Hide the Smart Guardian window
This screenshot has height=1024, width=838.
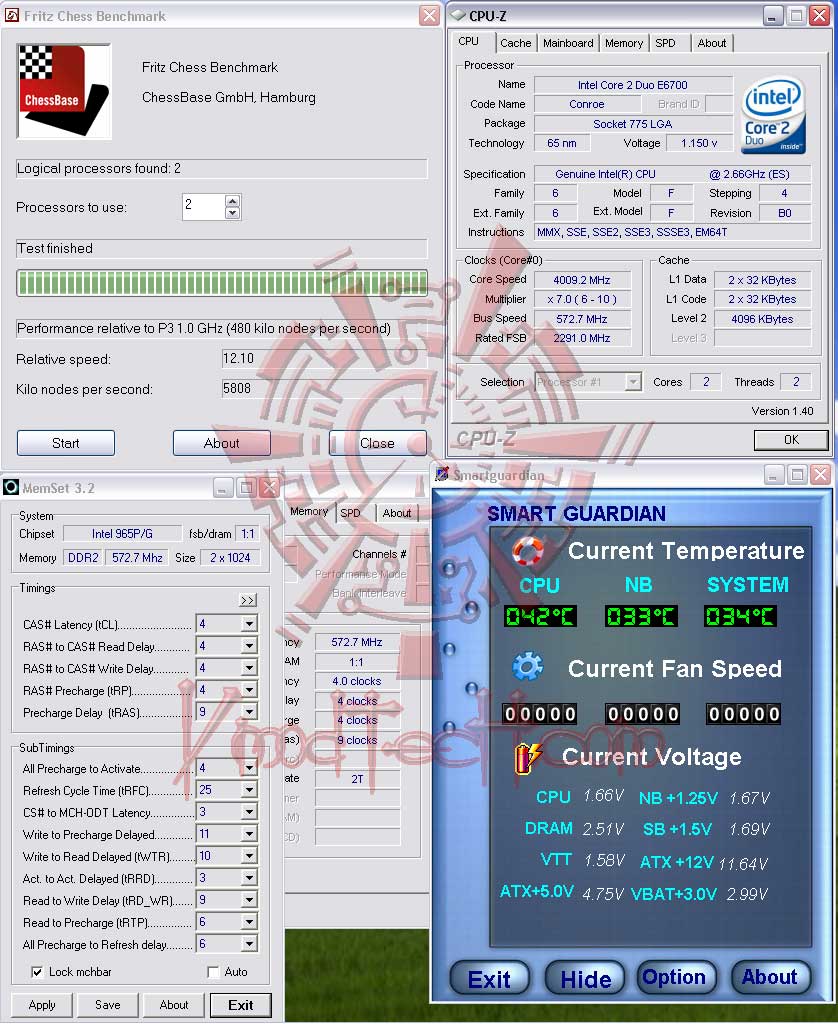[x=585, y=979]
